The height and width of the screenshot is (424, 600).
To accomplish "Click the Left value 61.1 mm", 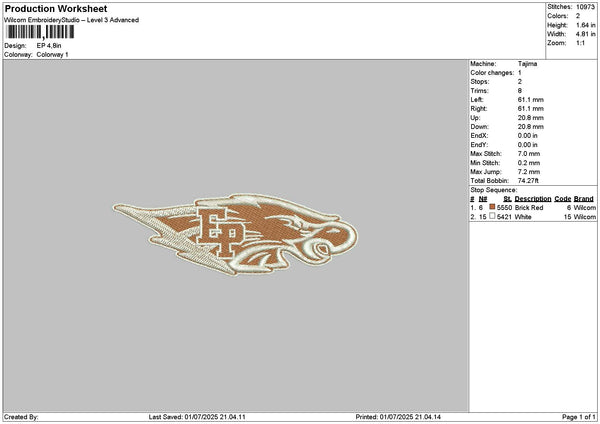I will [x=530, y=100].
